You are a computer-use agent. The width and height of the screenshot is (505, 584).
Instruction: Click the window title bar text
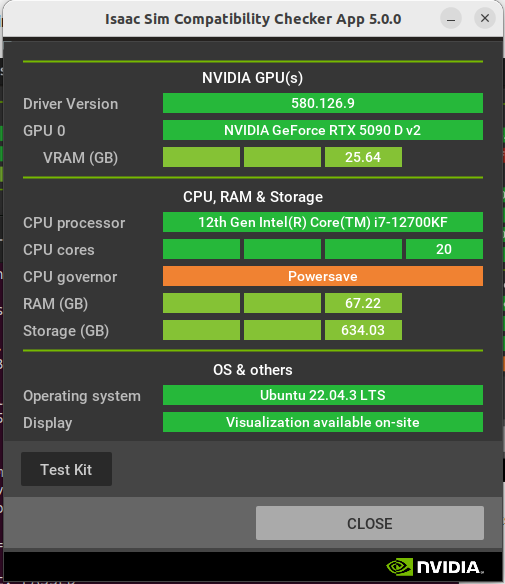[253, 19]
